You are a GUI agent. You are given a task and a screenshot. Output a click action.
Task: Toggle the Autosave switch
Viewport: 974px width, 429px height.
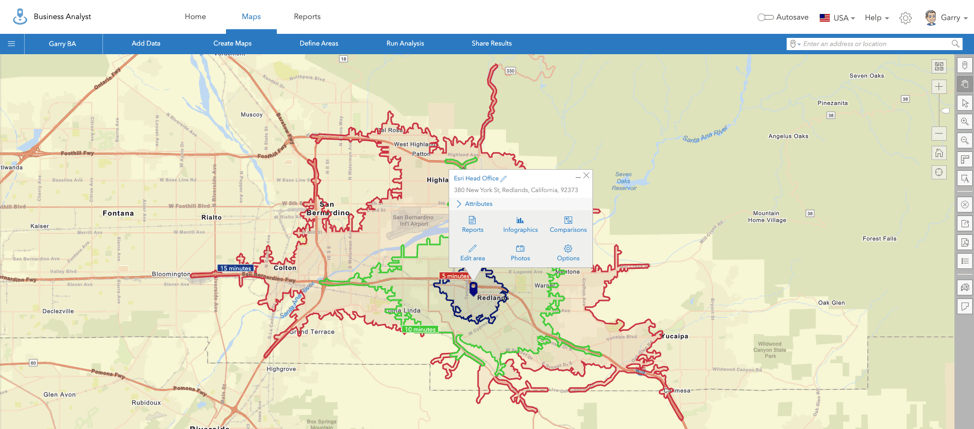click(765, 17)
